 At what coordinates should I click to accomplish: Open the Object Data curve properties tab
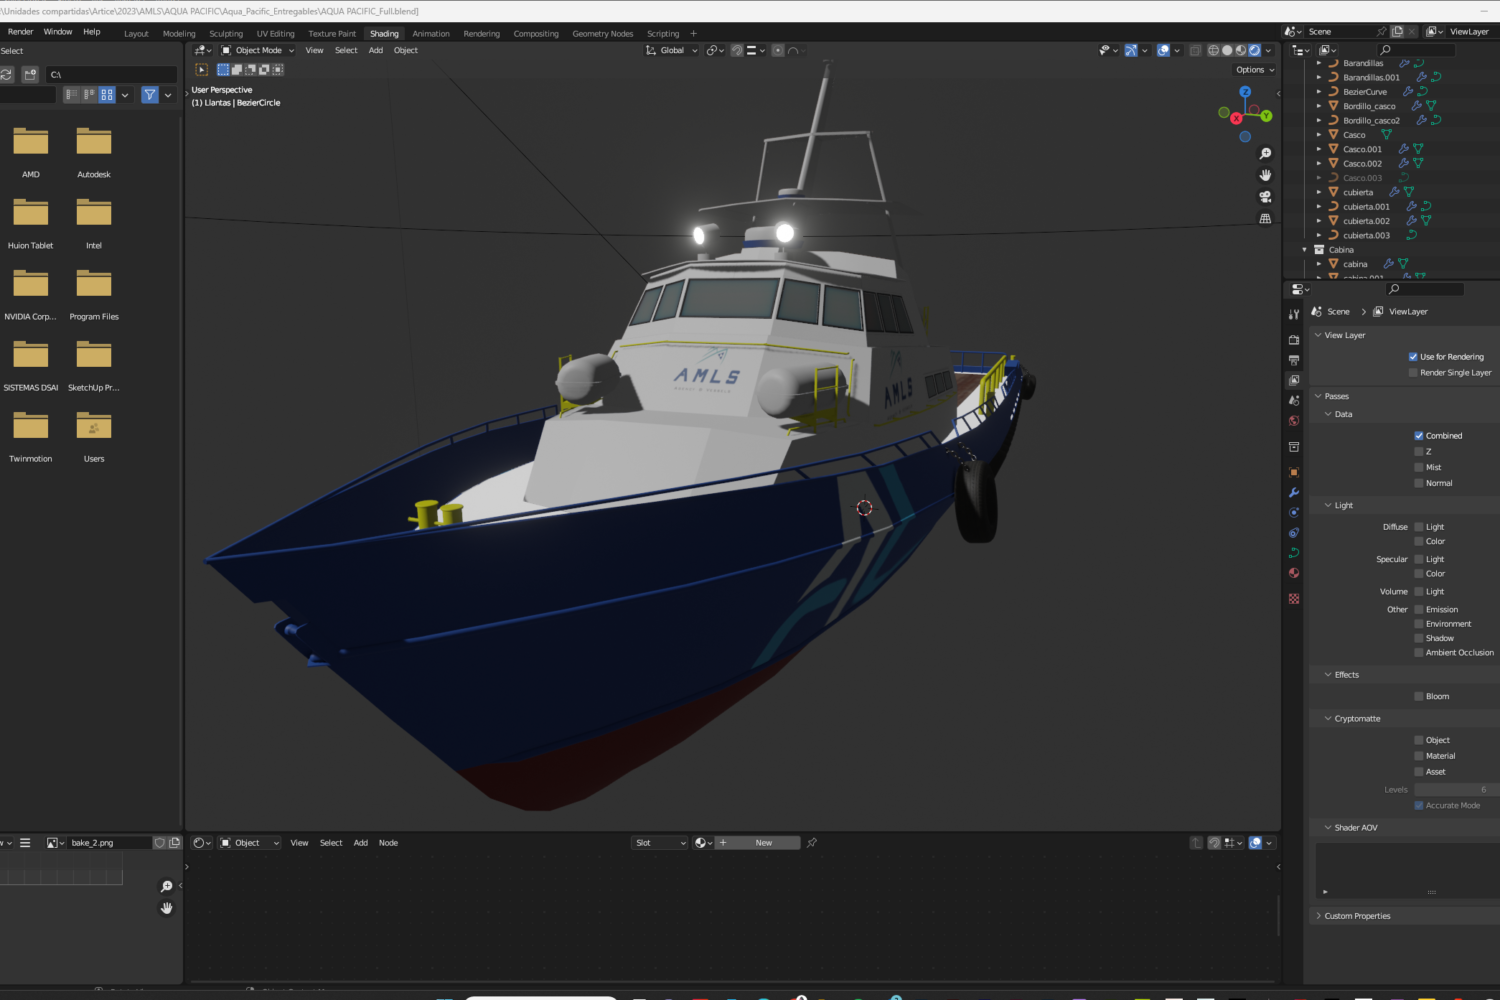1294,553
